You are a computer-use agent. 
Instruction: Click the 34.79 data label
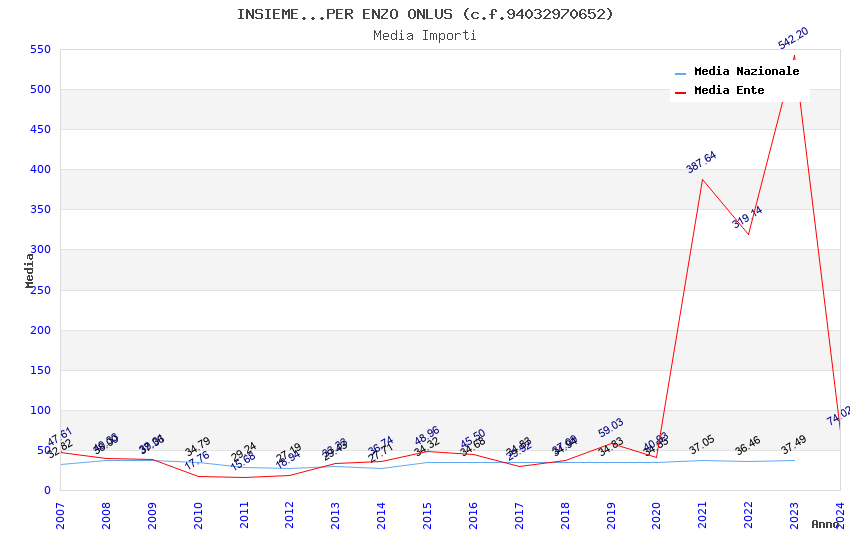(x=197, y=447)
